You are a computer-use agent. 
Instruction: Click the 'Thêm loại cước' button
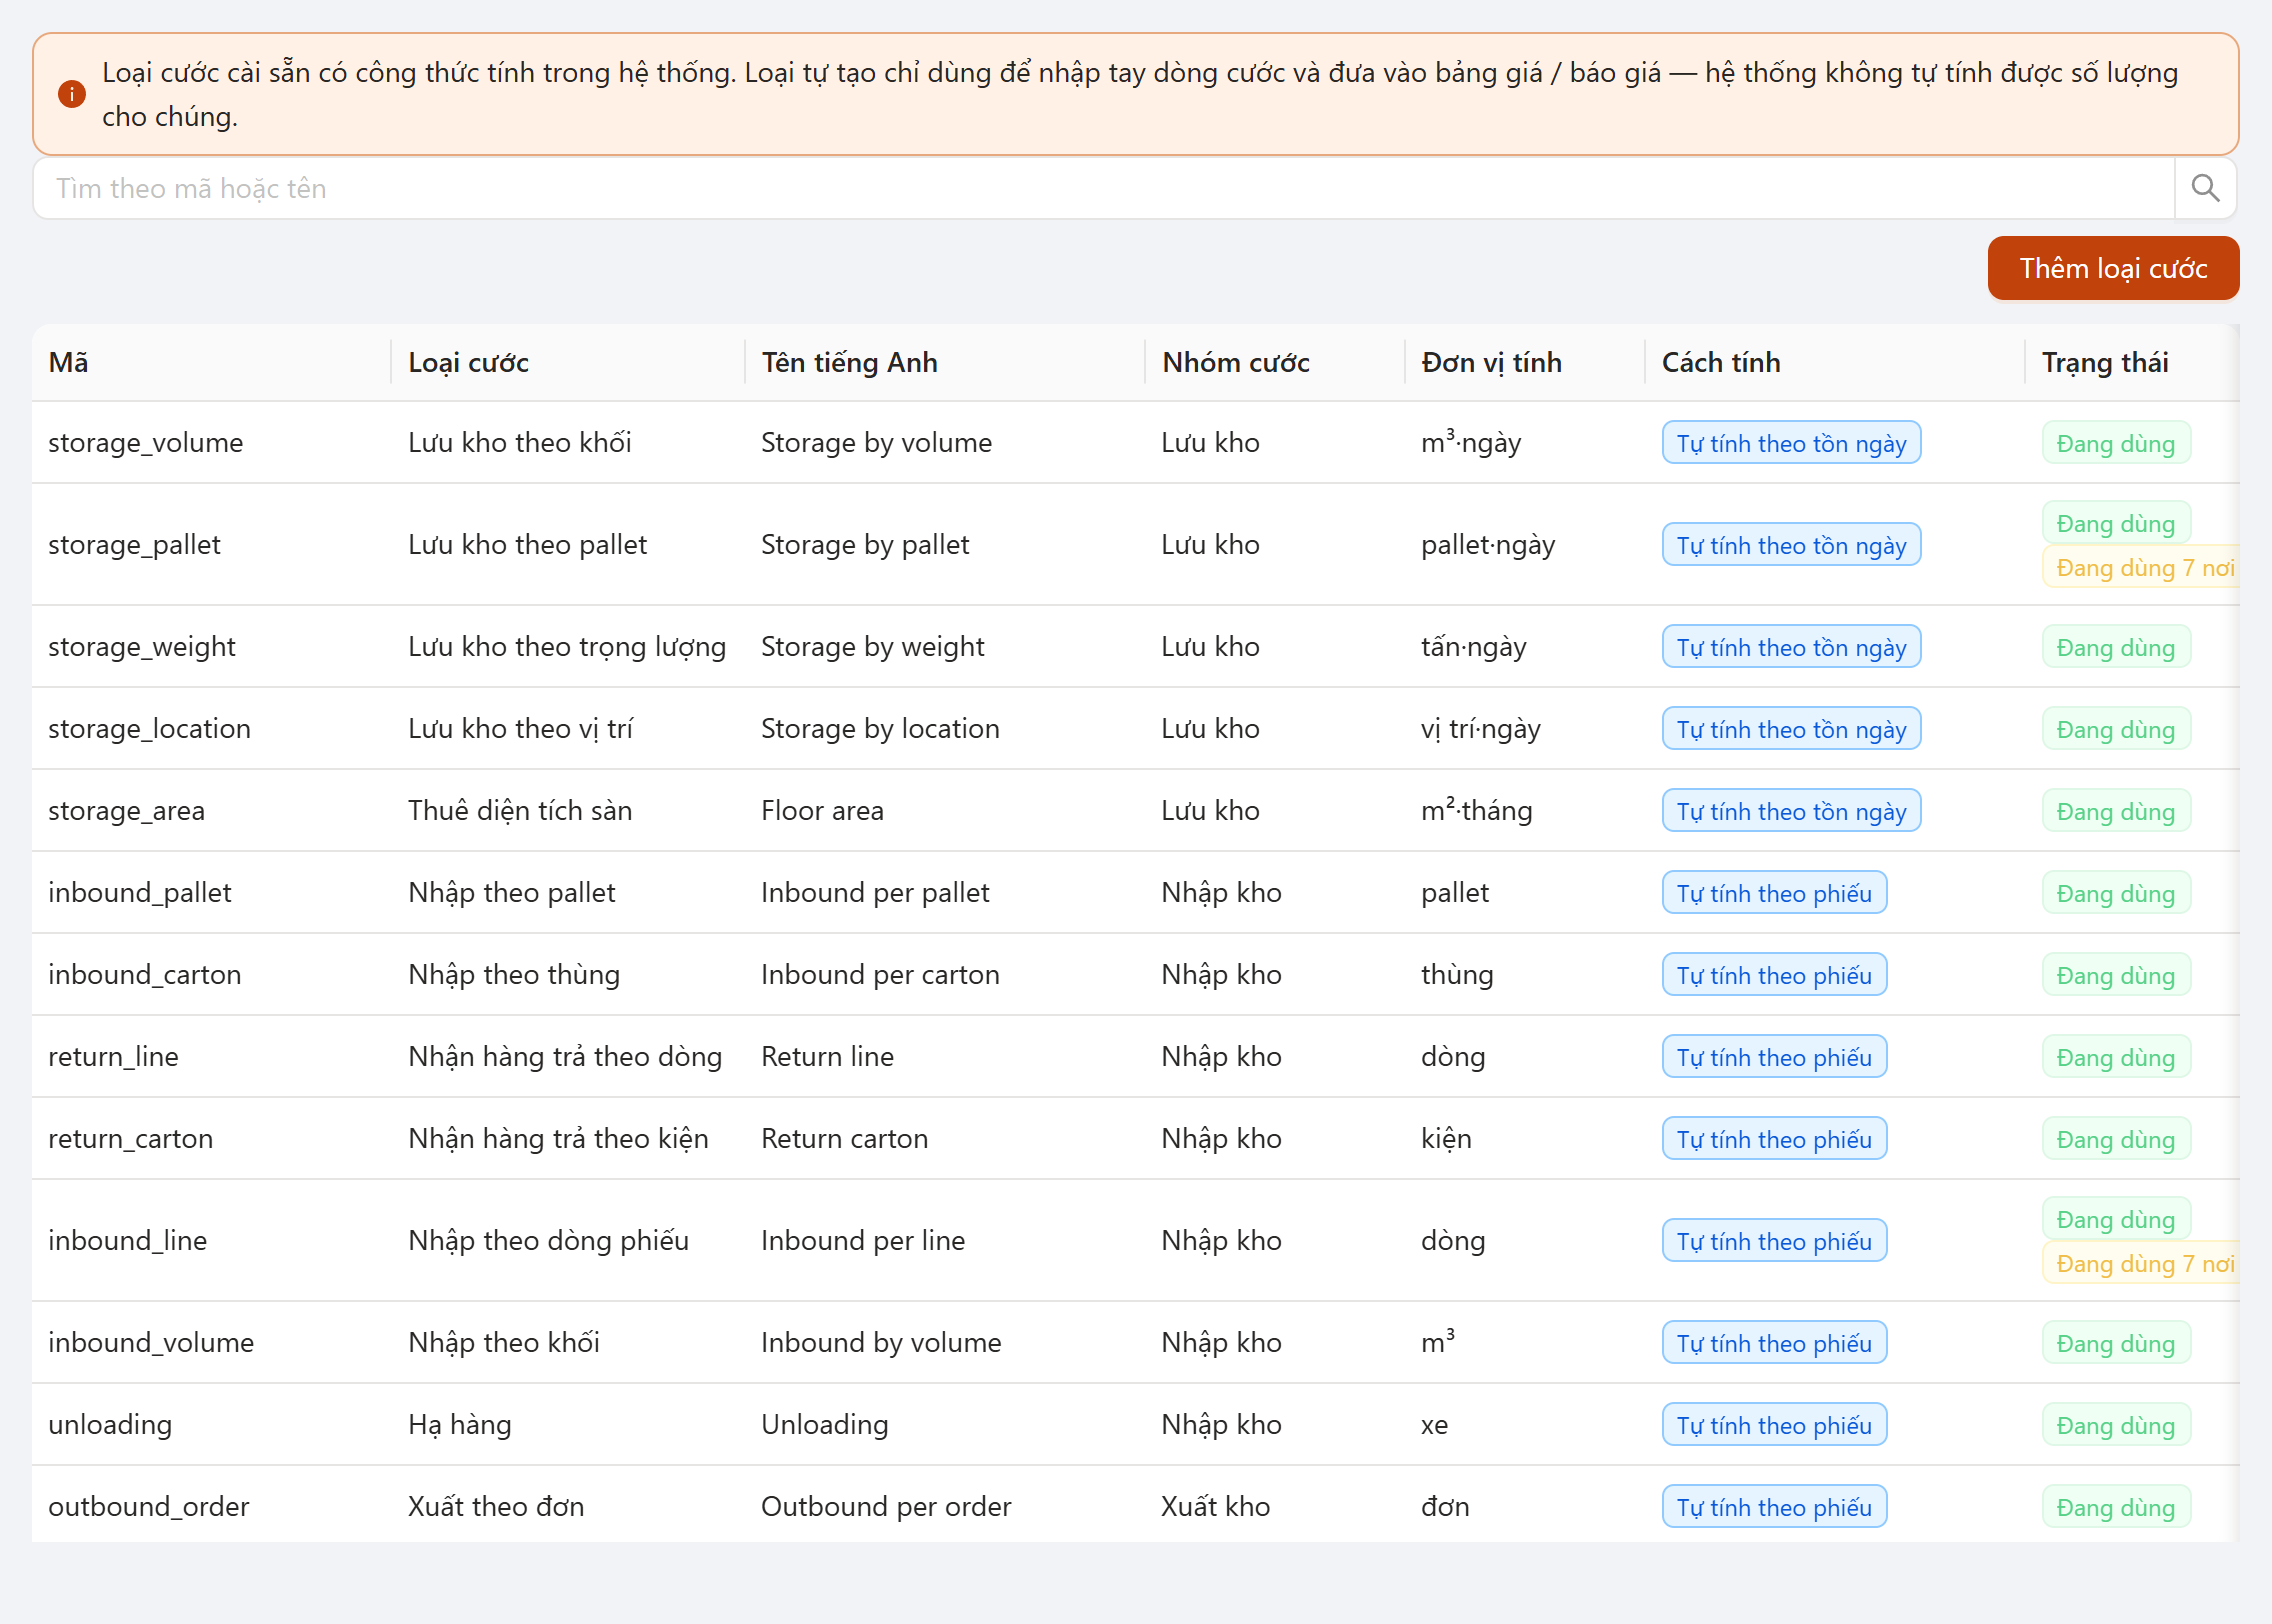(x=2113, y=268)
